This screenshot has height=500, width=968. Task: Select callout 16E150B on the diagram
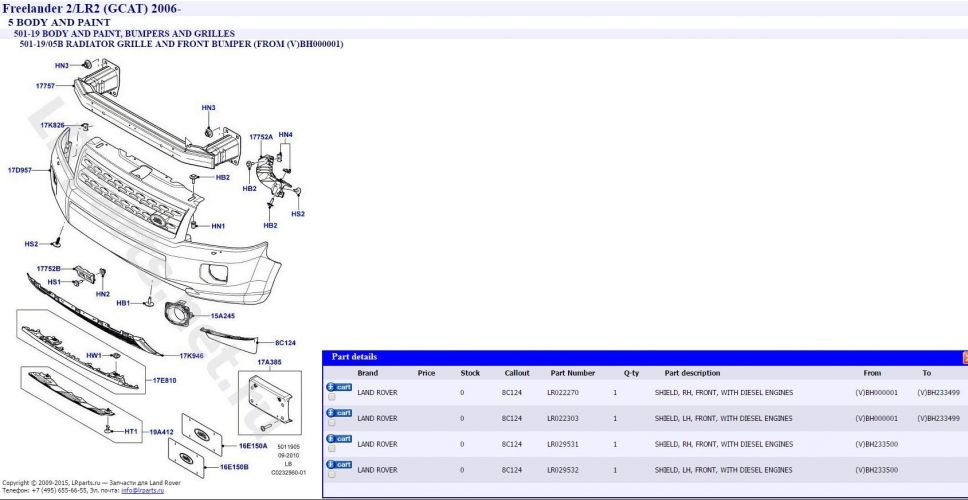(234, 467)
